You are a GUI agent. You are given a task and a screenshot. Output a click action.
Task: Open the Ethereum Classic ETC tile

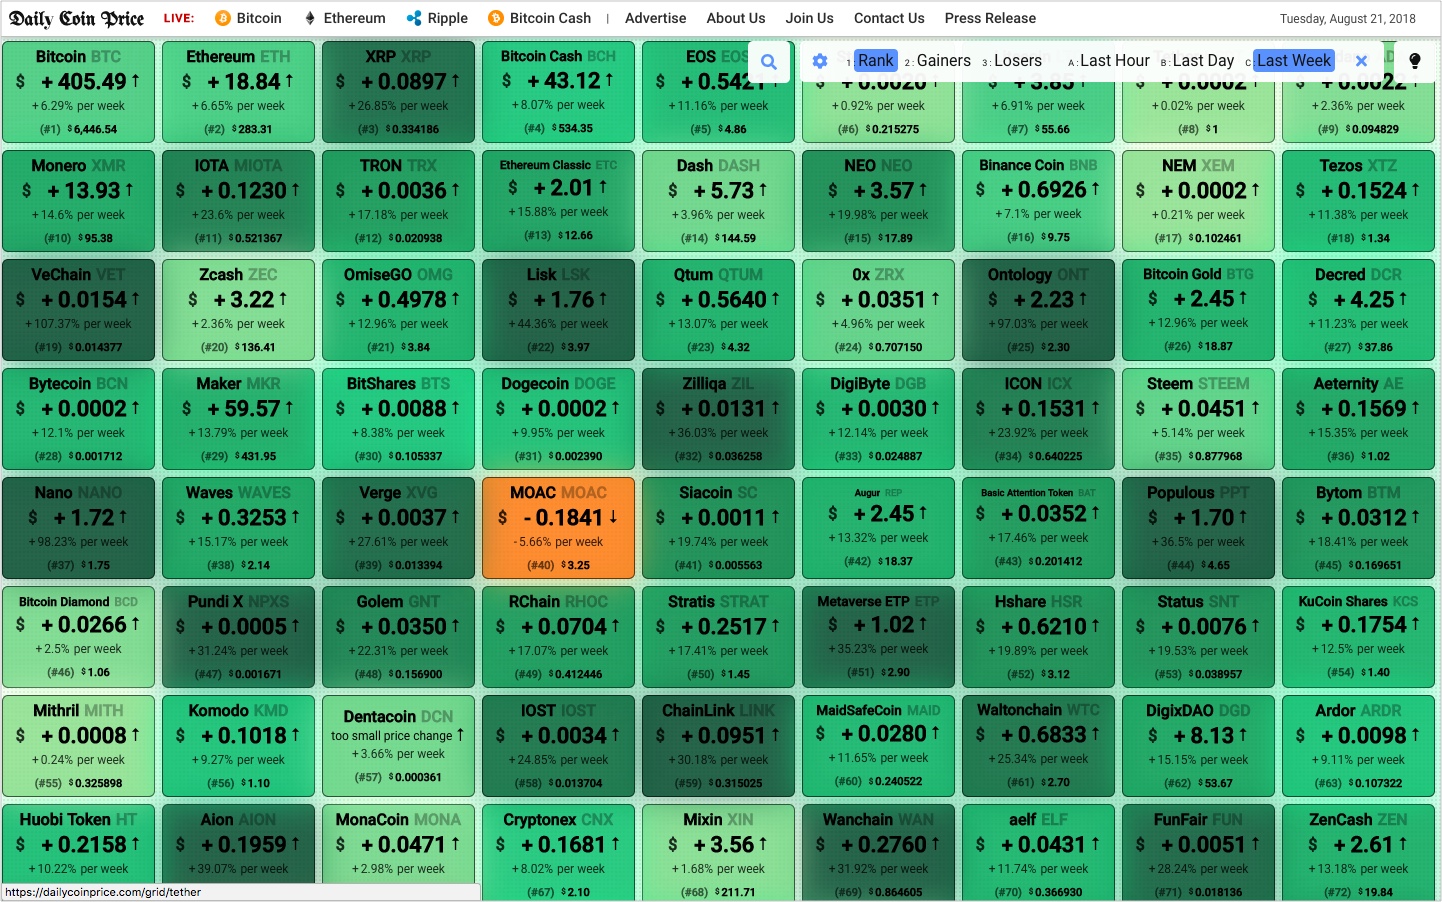559,201
